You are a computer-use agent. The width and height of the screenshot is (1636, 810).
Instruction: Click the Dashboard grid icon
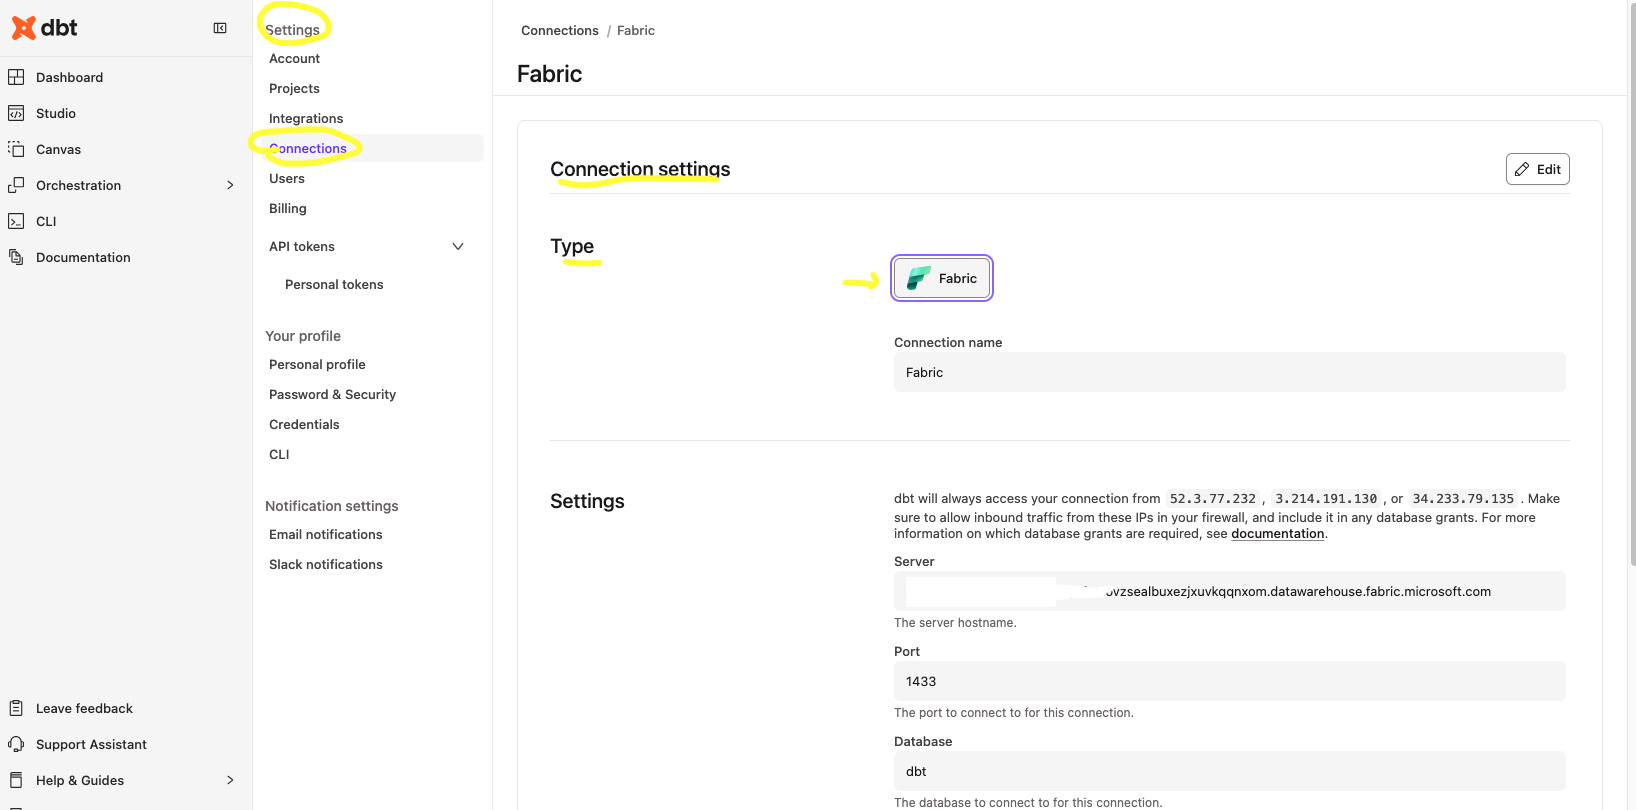(16, 77)
